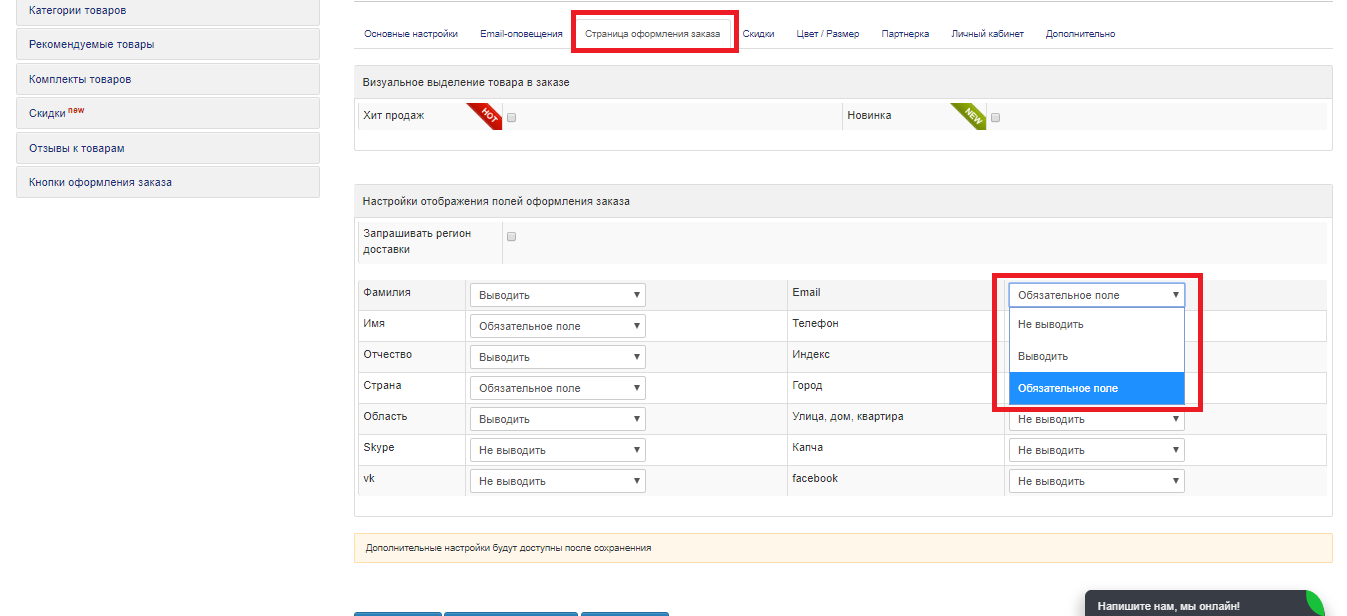Go to the Цвет / Размер tab
The width and height of the screenshot is (1347, 616).
point(827,34)
